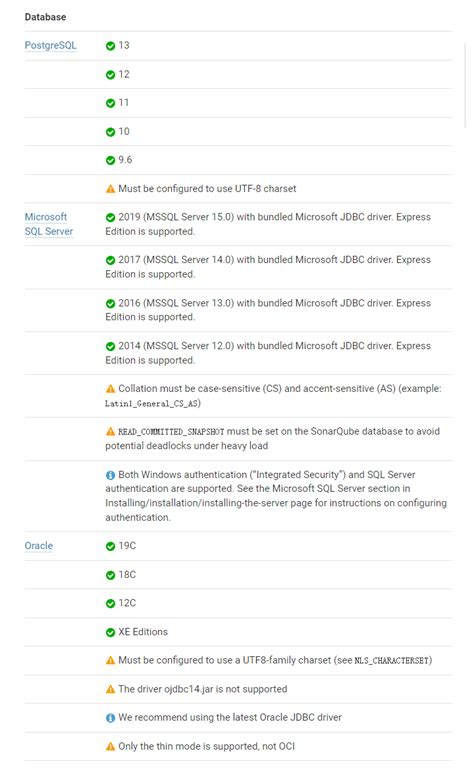Click the warning icon beside UTF8-family charset note
The image size is (474, 770).
point(111,660)
